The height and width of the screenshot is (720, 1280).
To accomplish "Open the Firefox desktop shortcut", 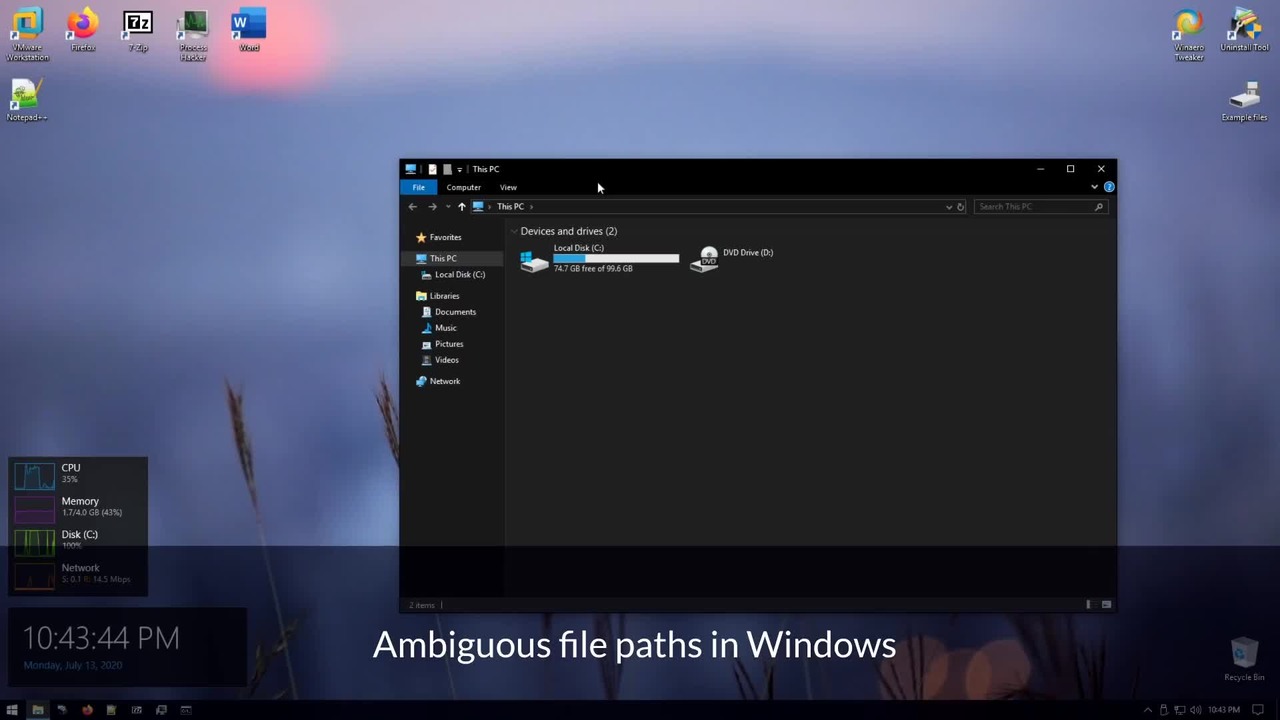I will 83,30.
